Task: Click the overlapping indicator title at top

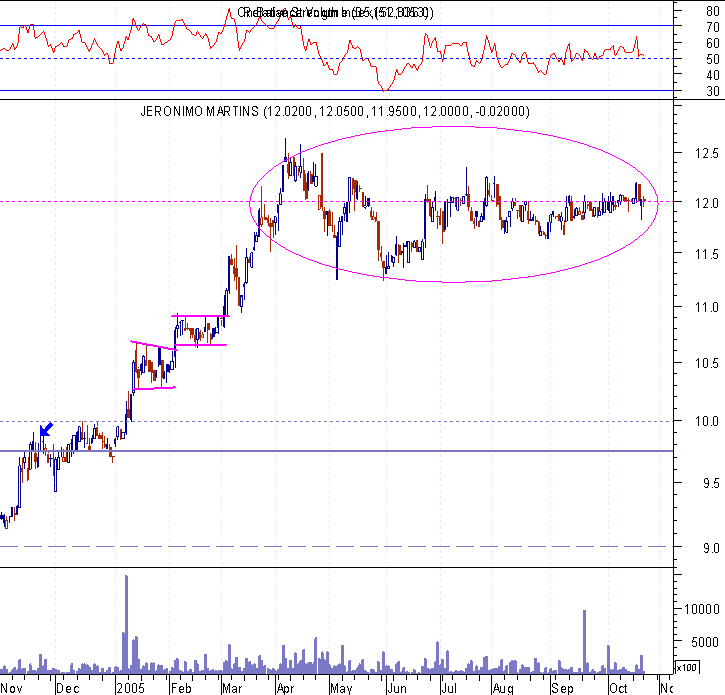Action: click(336, 12)
